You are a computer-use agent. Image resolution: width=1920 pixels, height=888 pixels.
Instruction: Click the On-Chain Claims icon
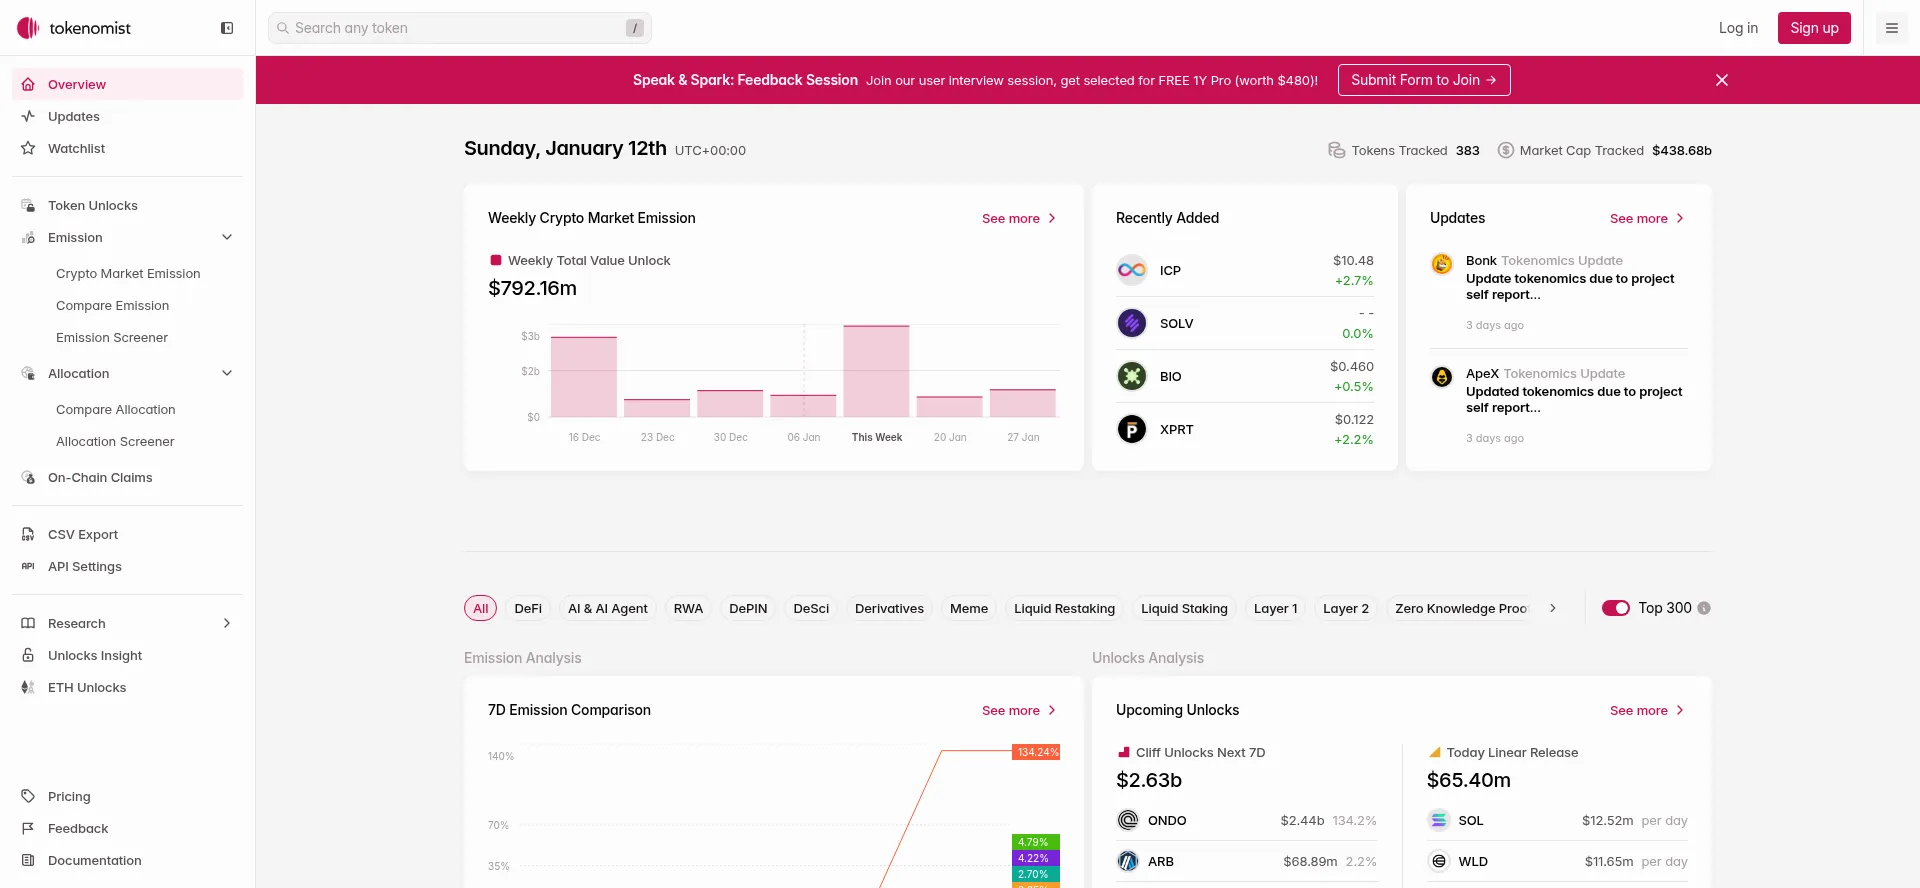click(28, 477)
